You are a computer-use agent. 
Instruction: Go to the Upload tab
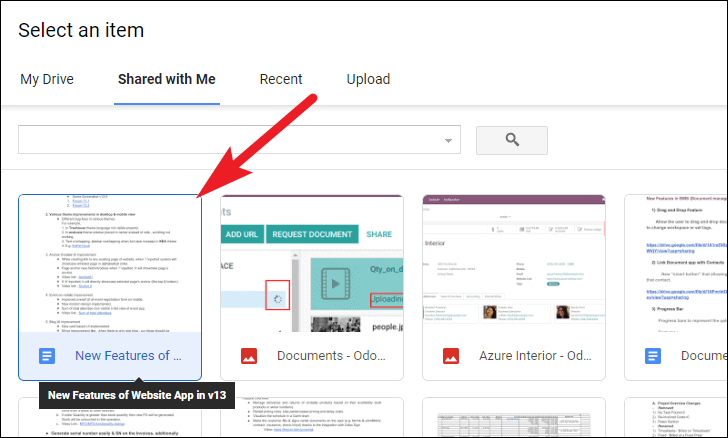pos(368,79)
